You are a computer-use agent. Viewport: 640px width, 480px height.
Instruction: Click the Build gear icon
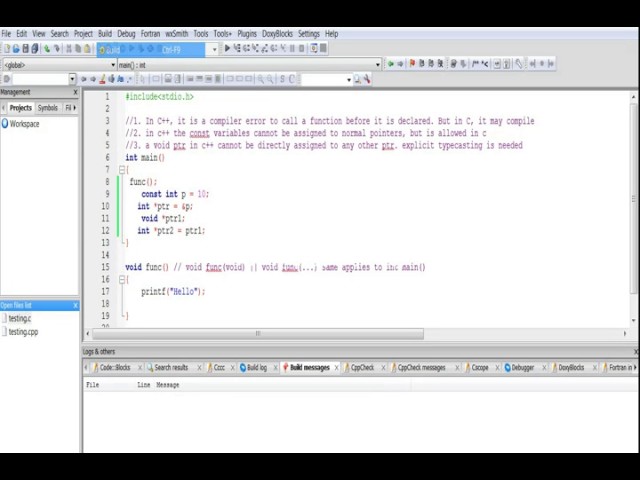click(x=102, y=50)
